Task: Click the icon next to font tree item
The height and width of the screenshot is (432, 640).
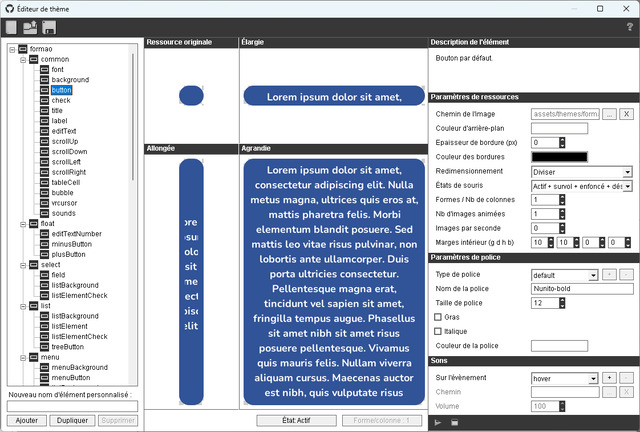Action: (x=44, y=69)
